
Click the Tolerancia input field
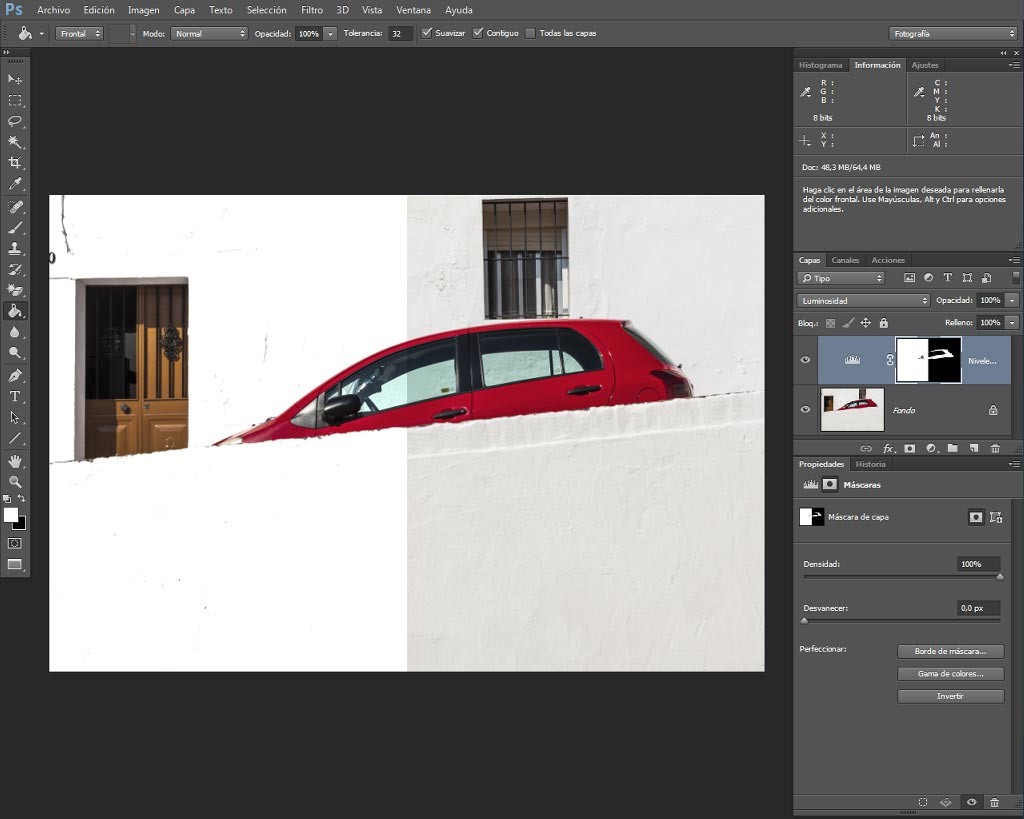[400, 33]
